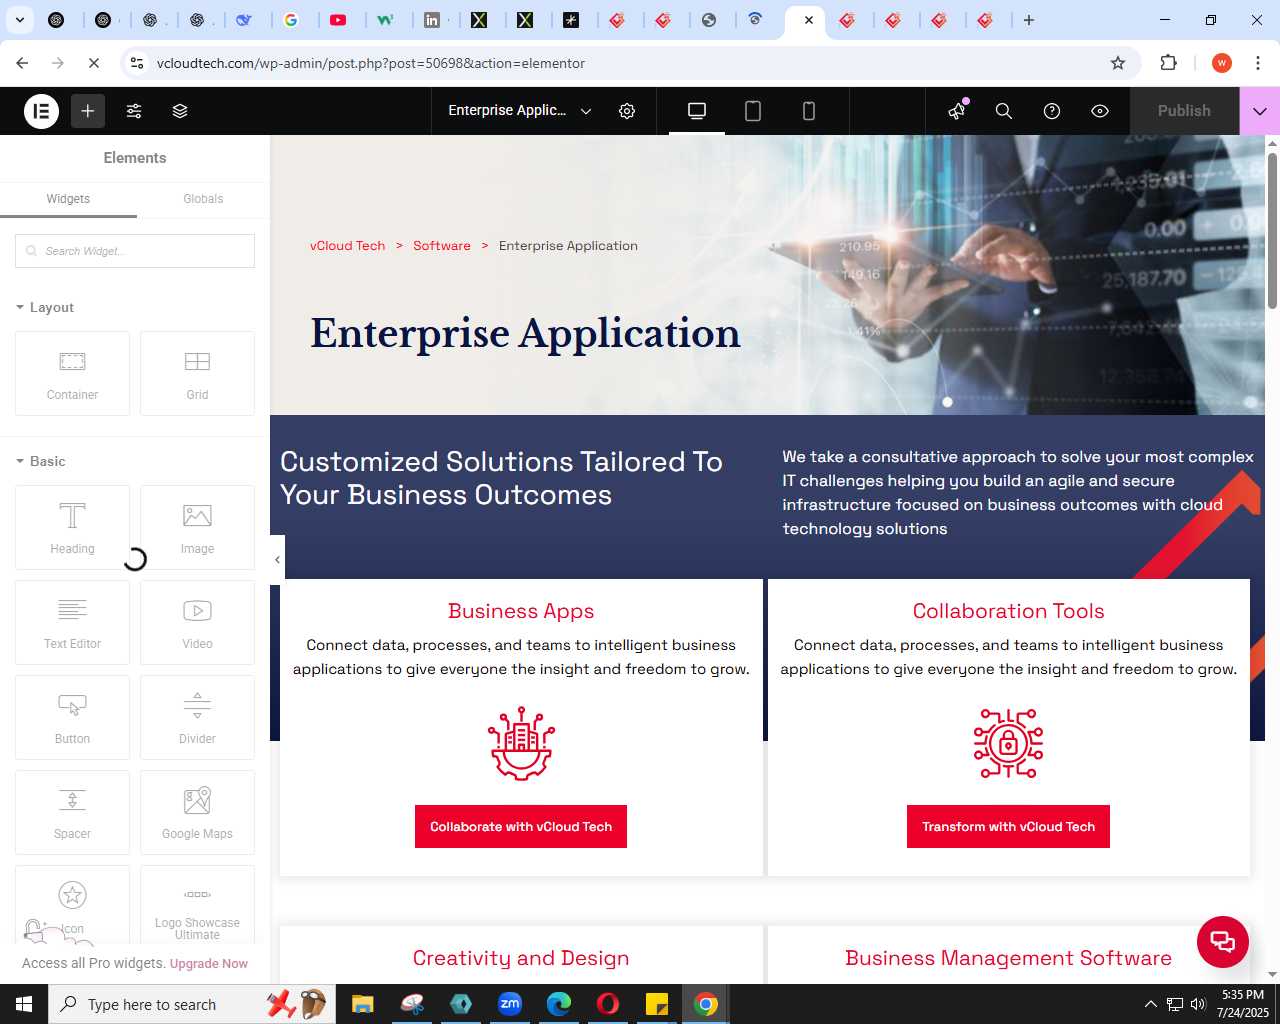This screenshot has height=1024, width=1280.
Task: Click Transform with vCloud Tech button
Action: (x=1008, y=827)
